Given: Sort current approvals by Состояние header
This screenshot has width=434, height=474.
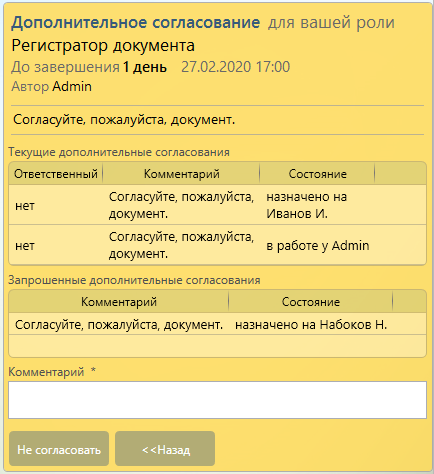Looking at the screenshot, I should 317,174.
